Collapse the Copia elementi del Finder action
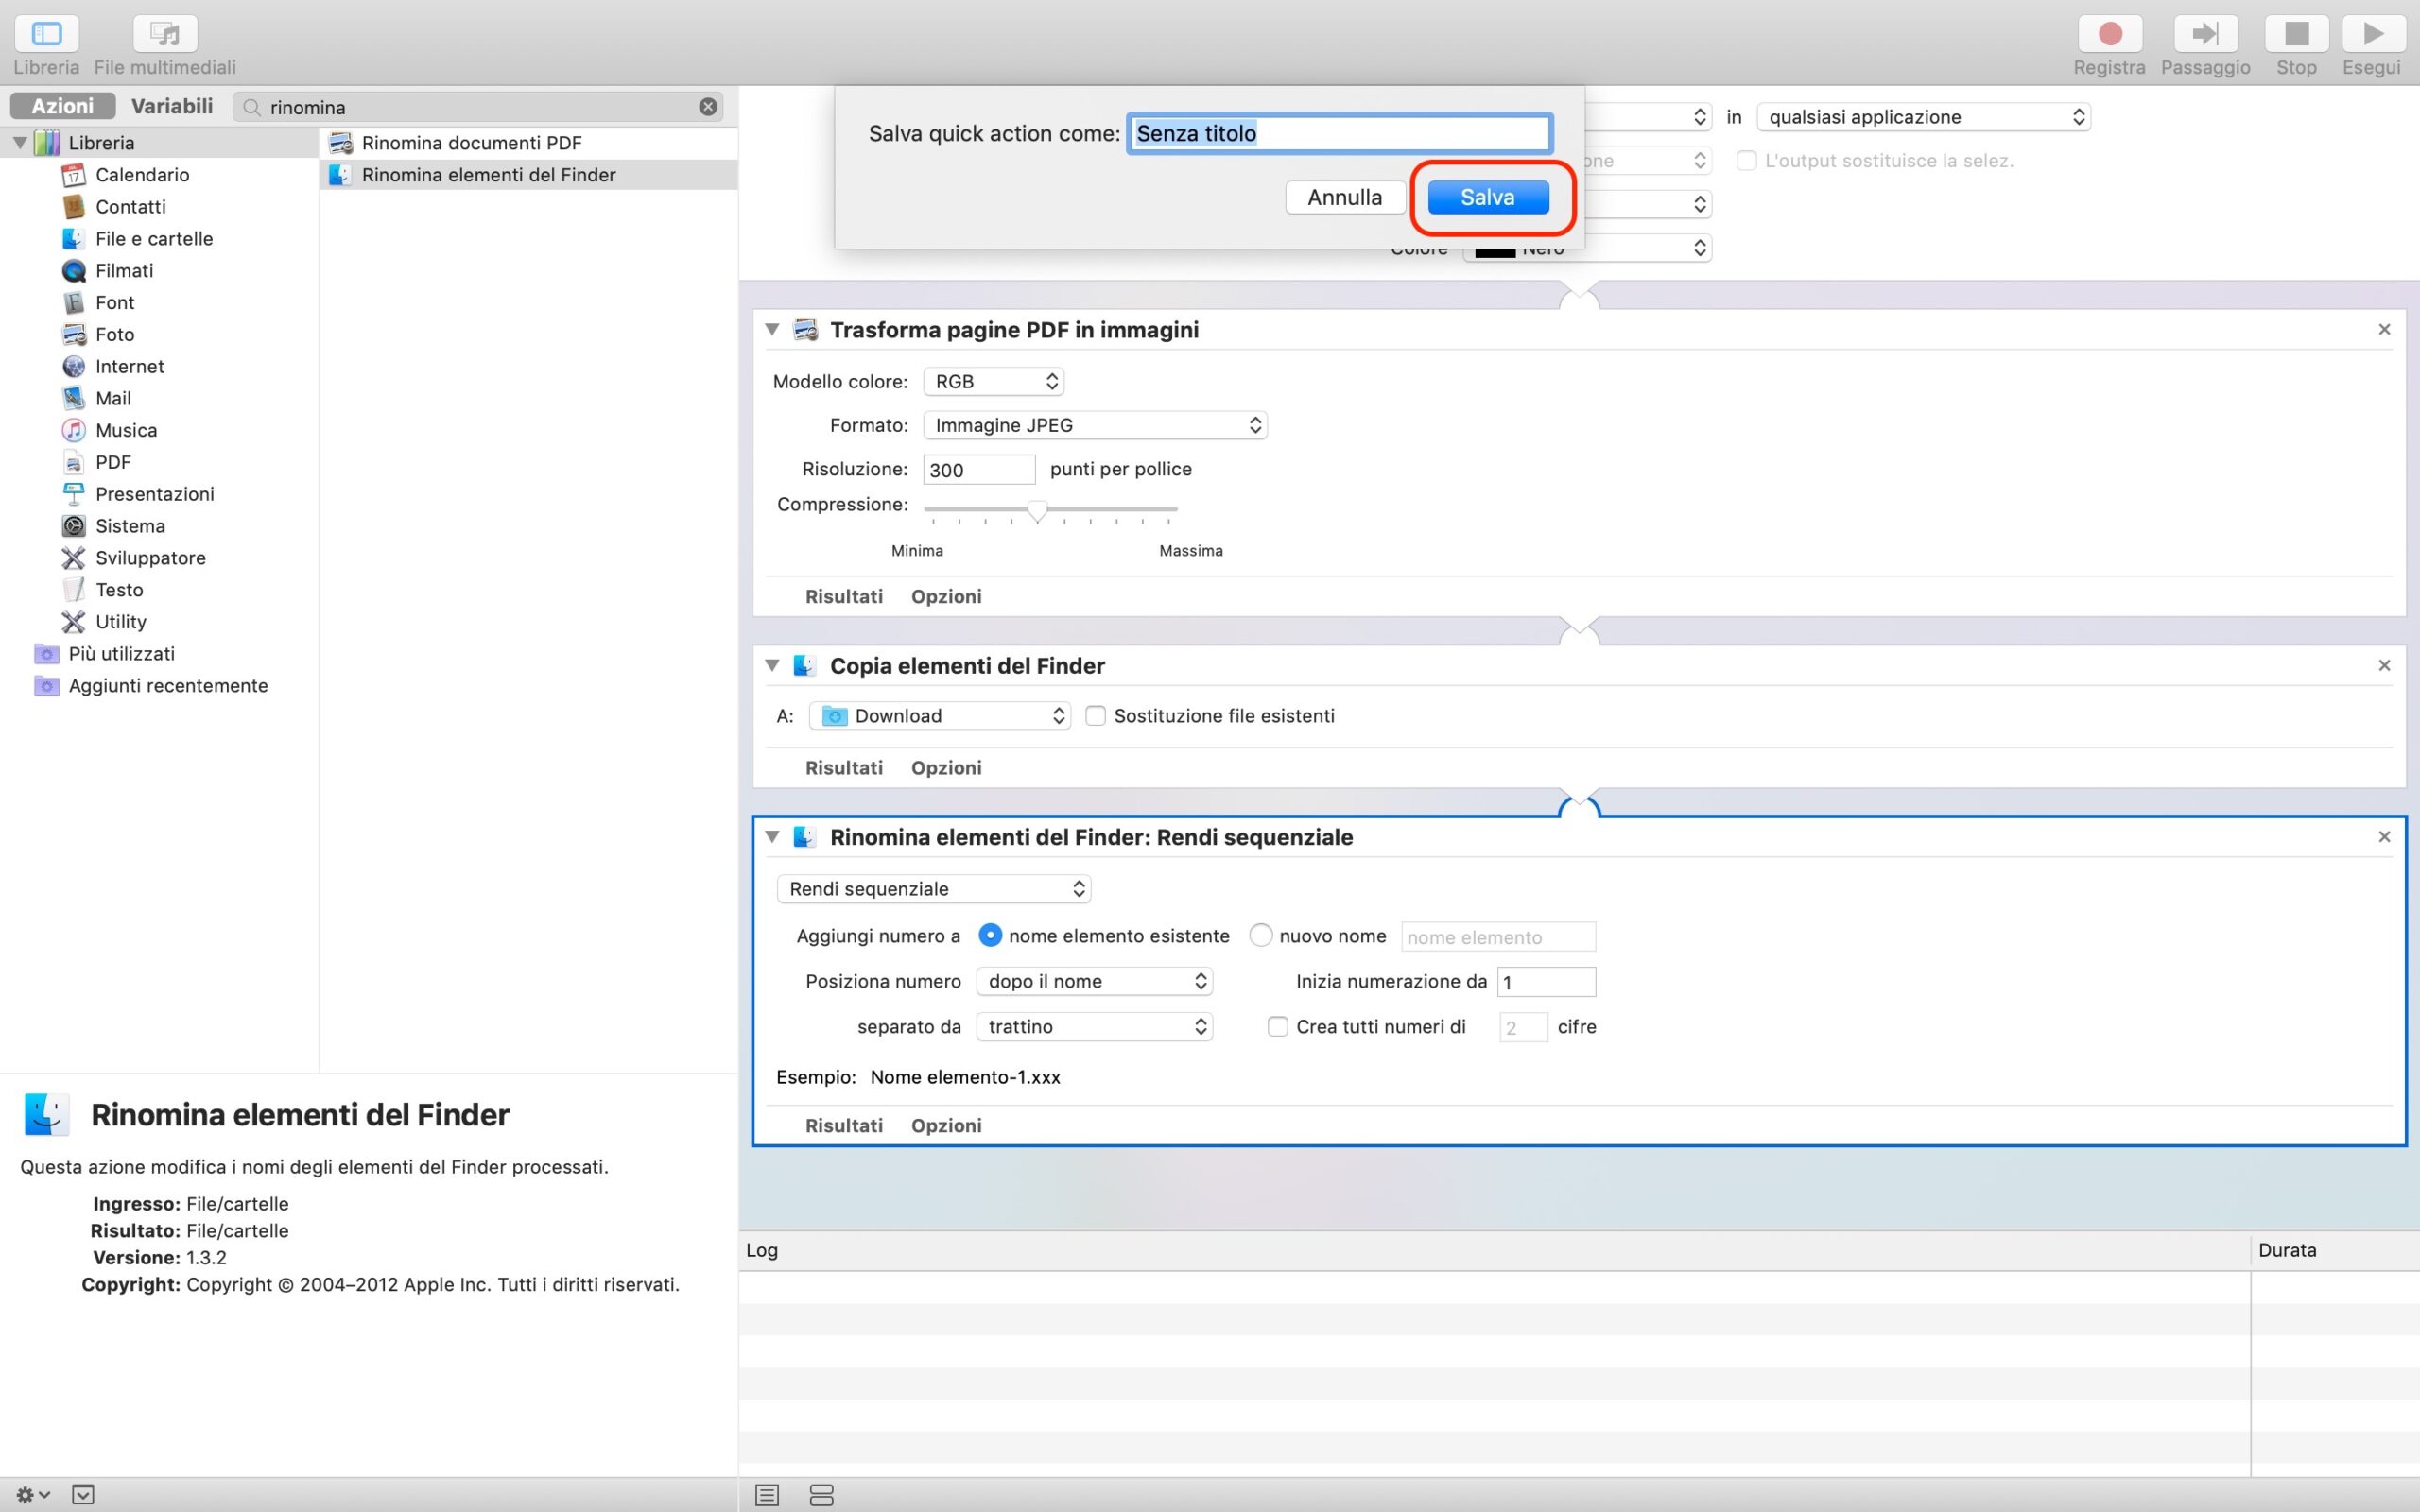2420x1512 pixels. (x=772, y=665)
